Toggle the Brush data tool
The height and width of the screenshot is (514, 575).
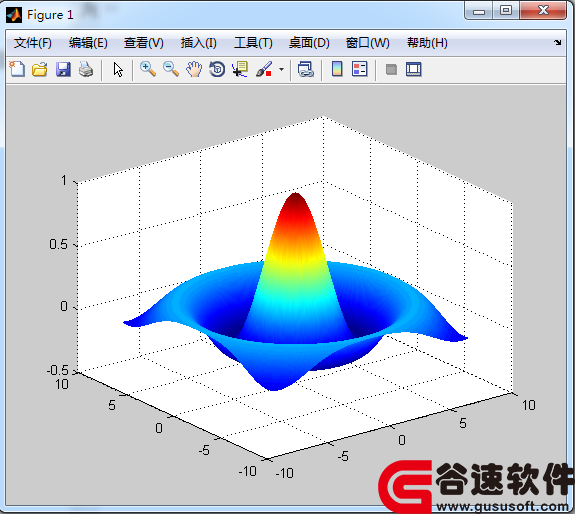click(x=264, y=69)
